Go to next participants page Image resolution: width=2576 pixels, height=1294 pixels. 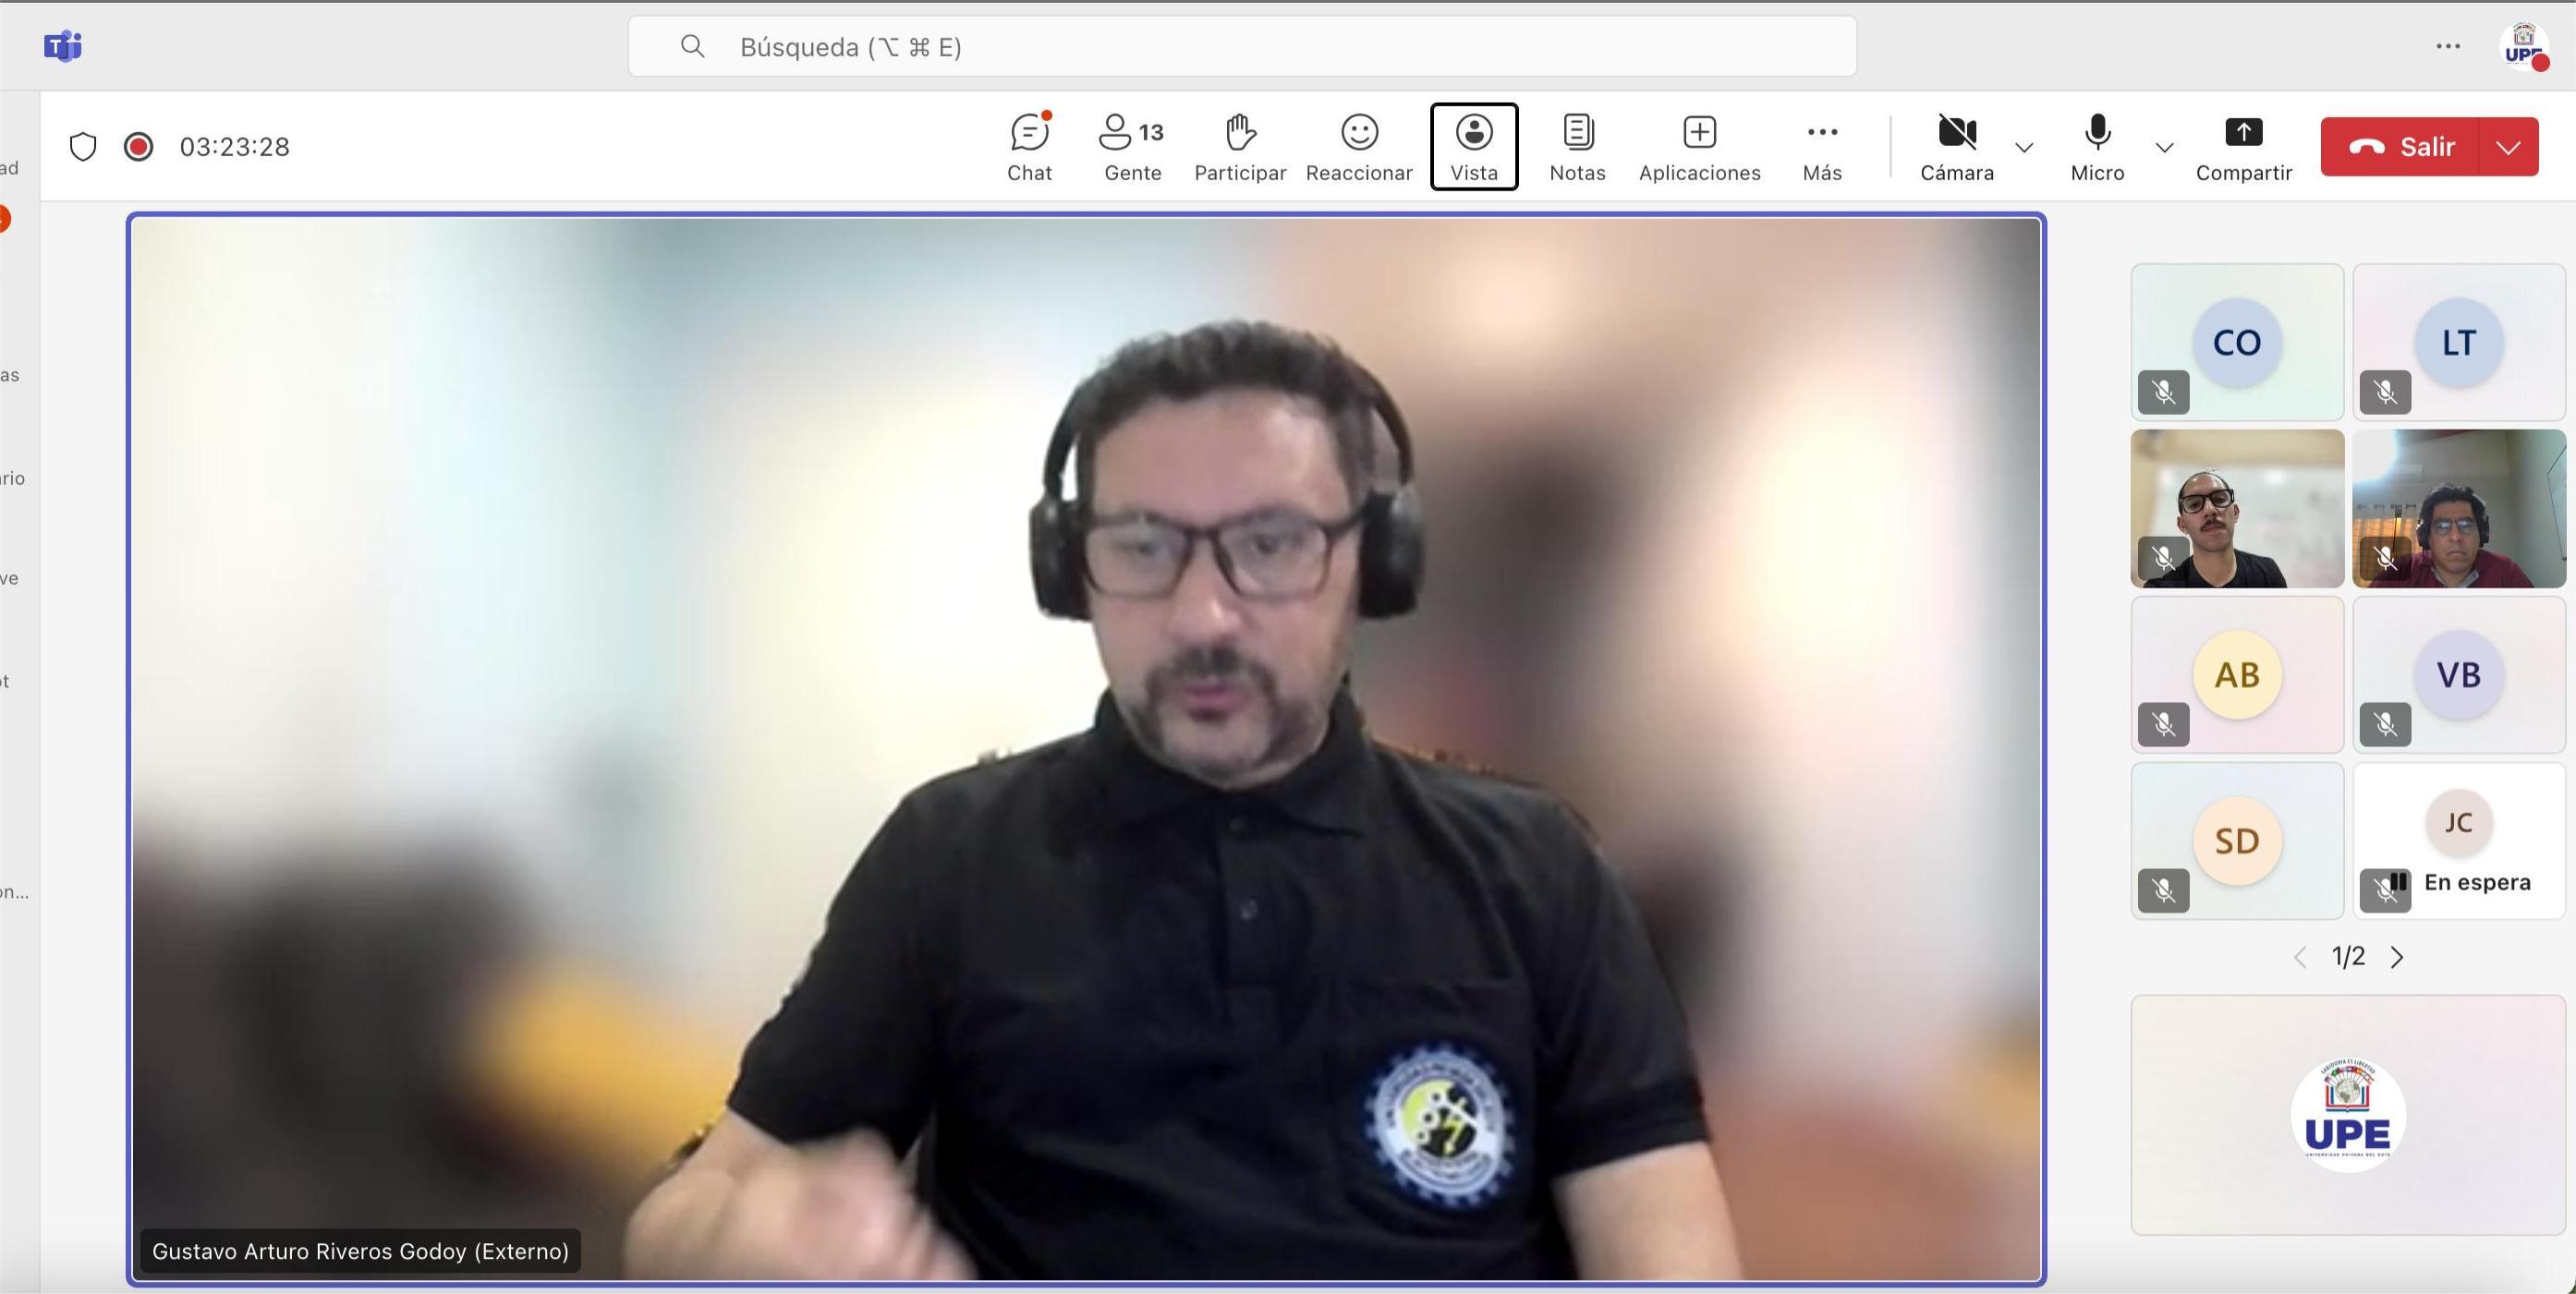point(2397,957)
